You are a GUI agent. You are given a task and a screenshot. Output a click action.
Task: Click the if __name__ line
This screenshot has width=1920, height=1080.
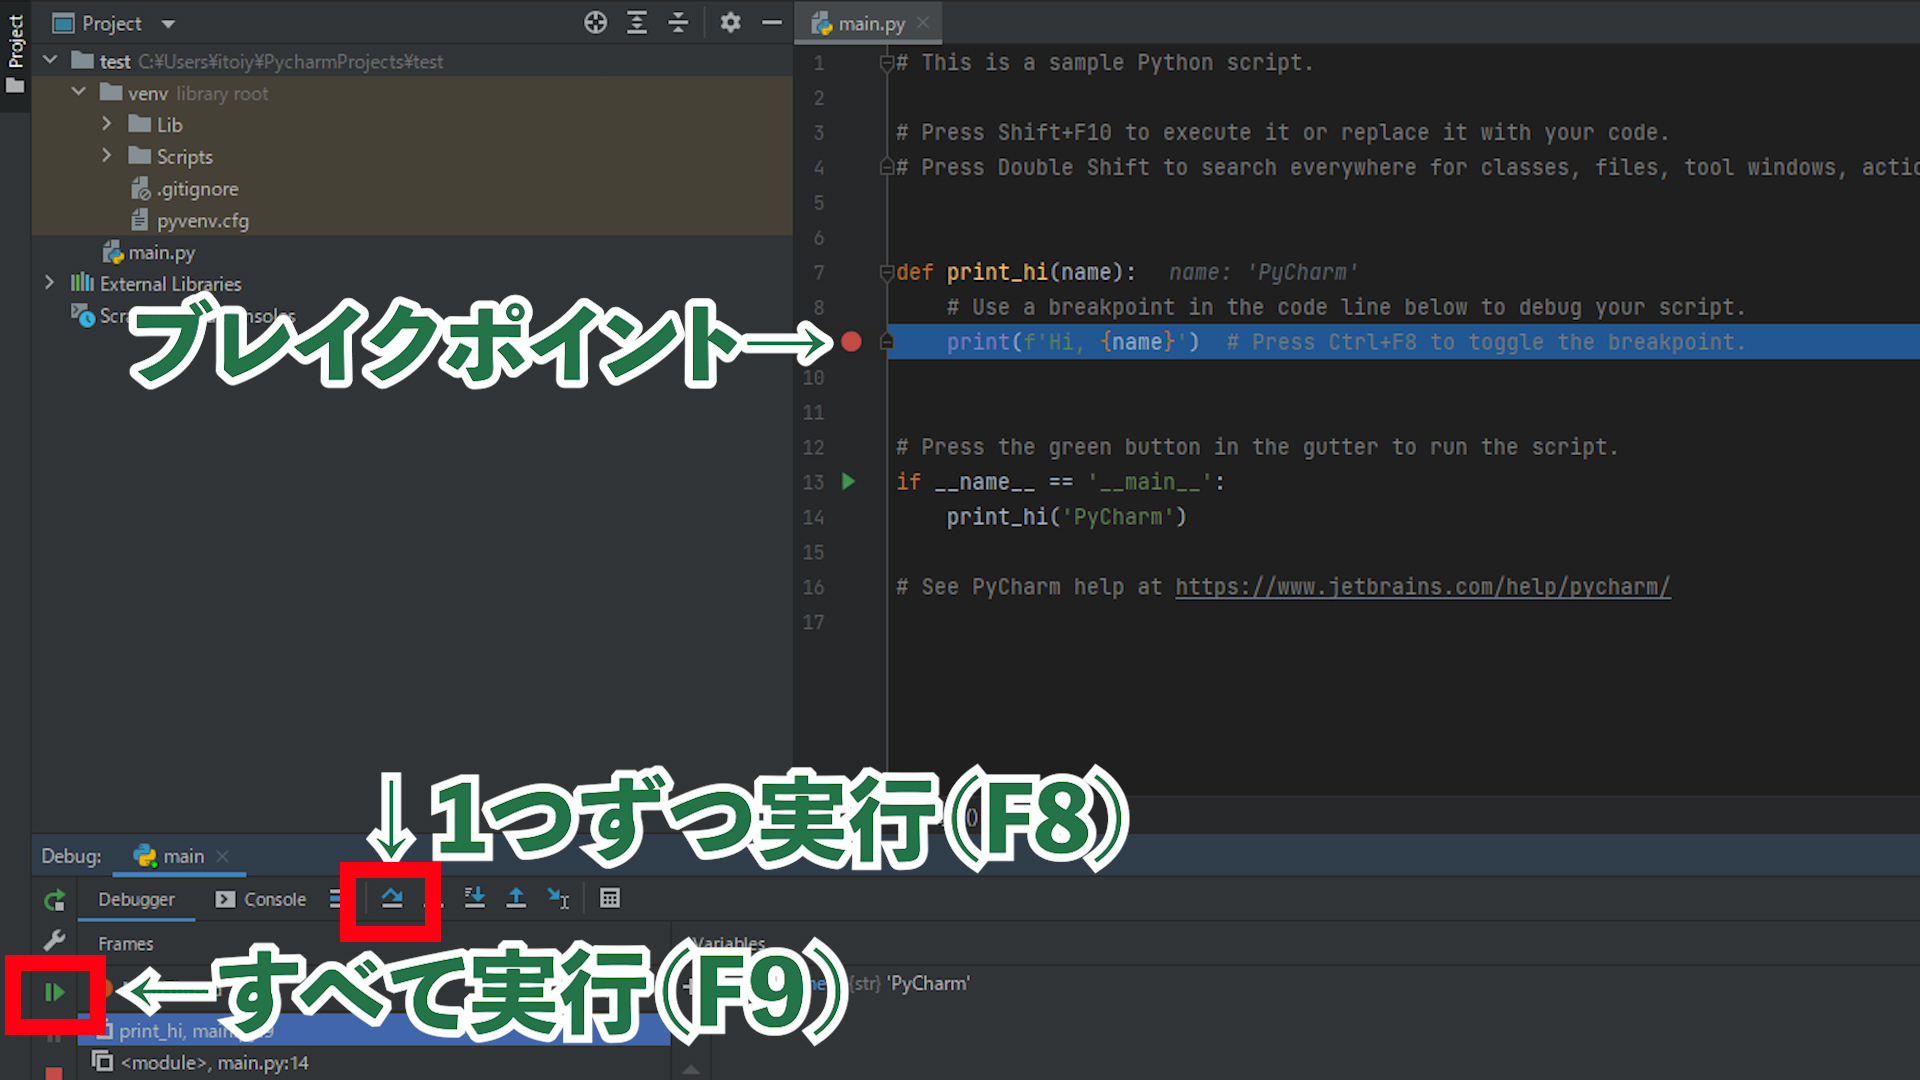(x=1060, y=482)
